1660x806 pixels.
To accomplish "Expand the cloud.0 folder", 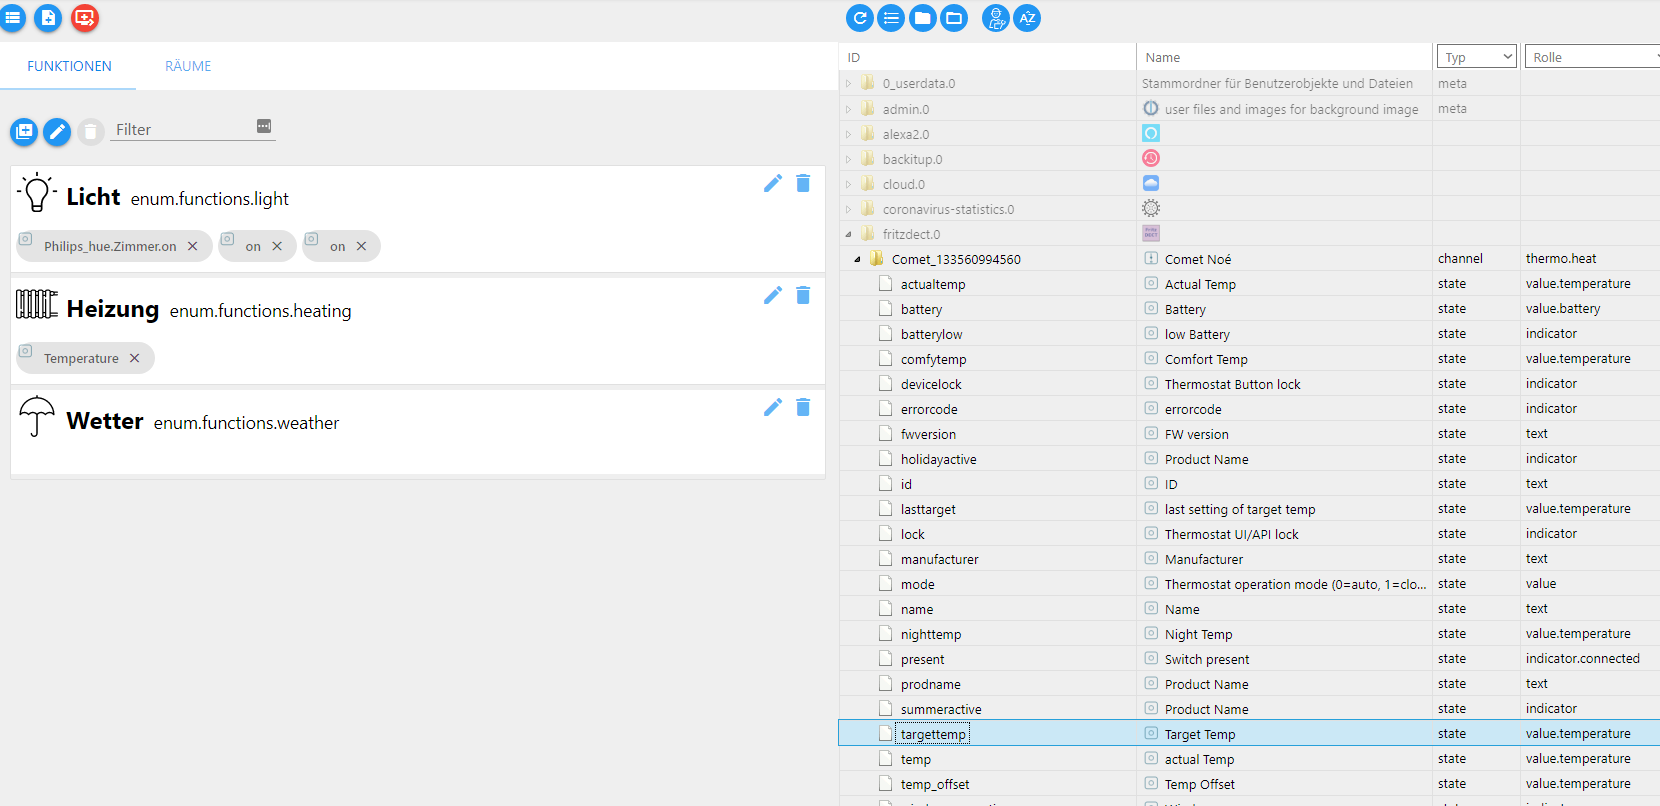I will tap(849, 184).
